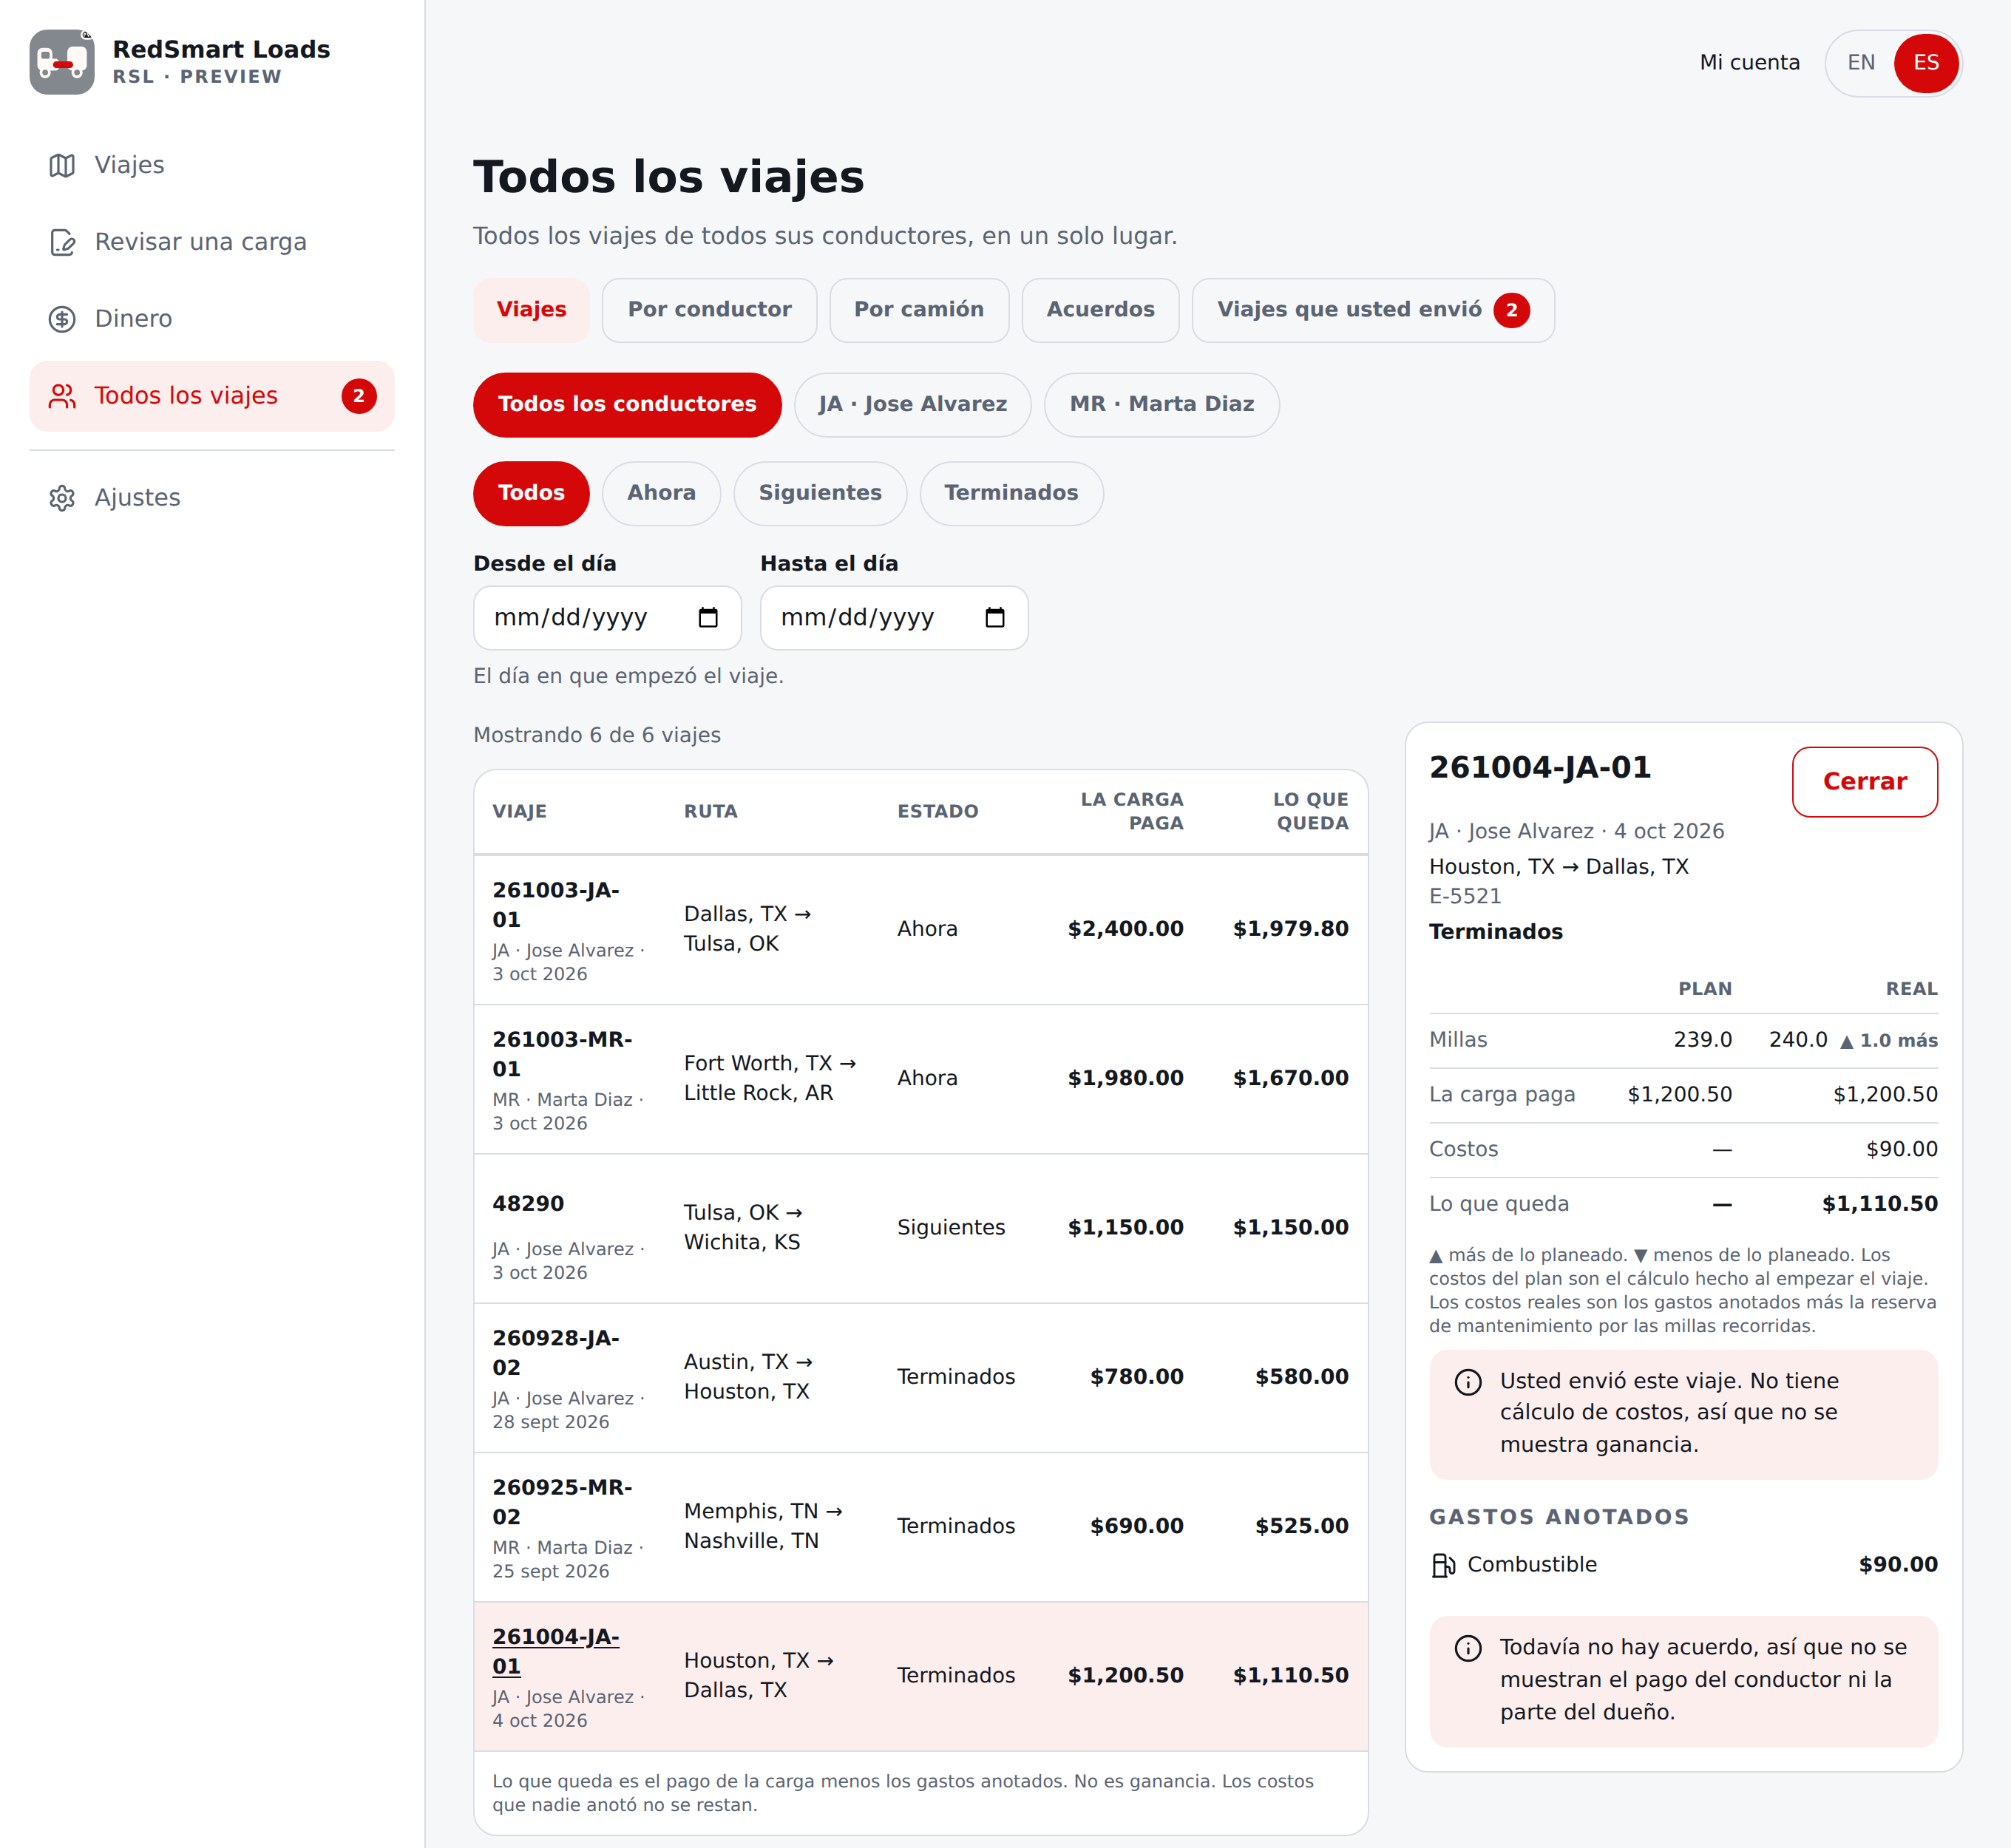The width and height of the screenshot is (2011, 1848).
Task: Select the ES language option
Action: click(1926, 63)
